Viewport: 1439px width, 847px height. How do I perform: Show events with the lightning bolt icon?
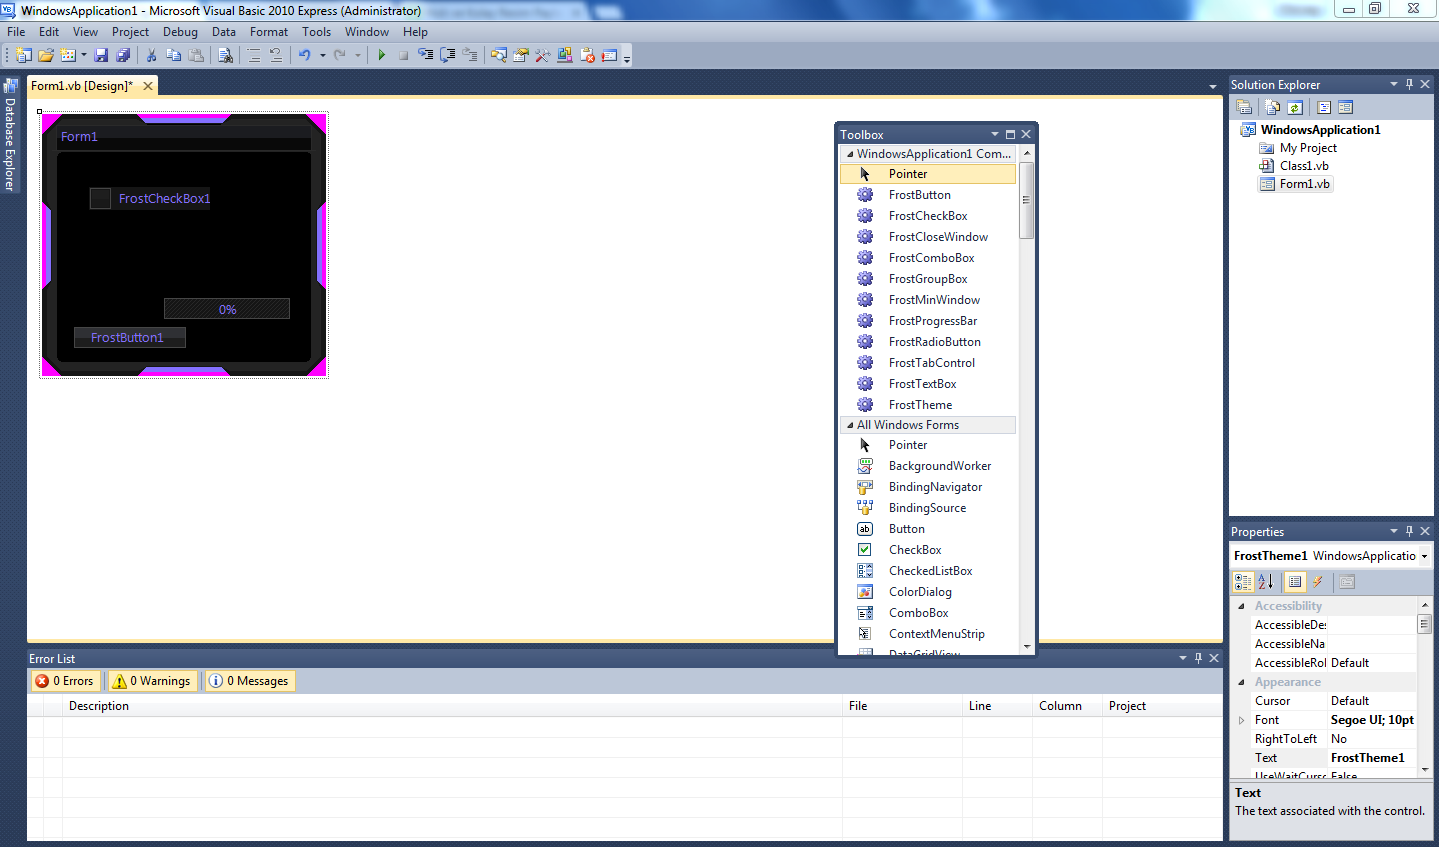pyautogui.click(x=1318, y=581)
